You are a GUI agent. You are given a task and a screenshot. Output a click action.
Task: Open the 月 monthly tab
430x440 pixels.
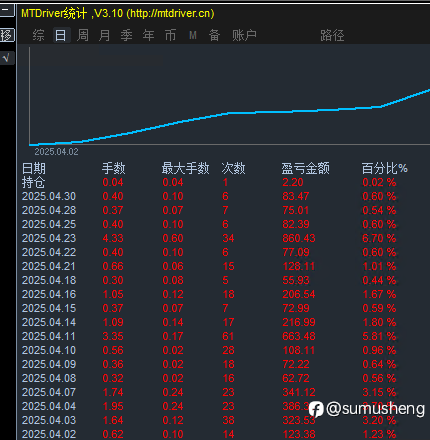pos(105,35)
